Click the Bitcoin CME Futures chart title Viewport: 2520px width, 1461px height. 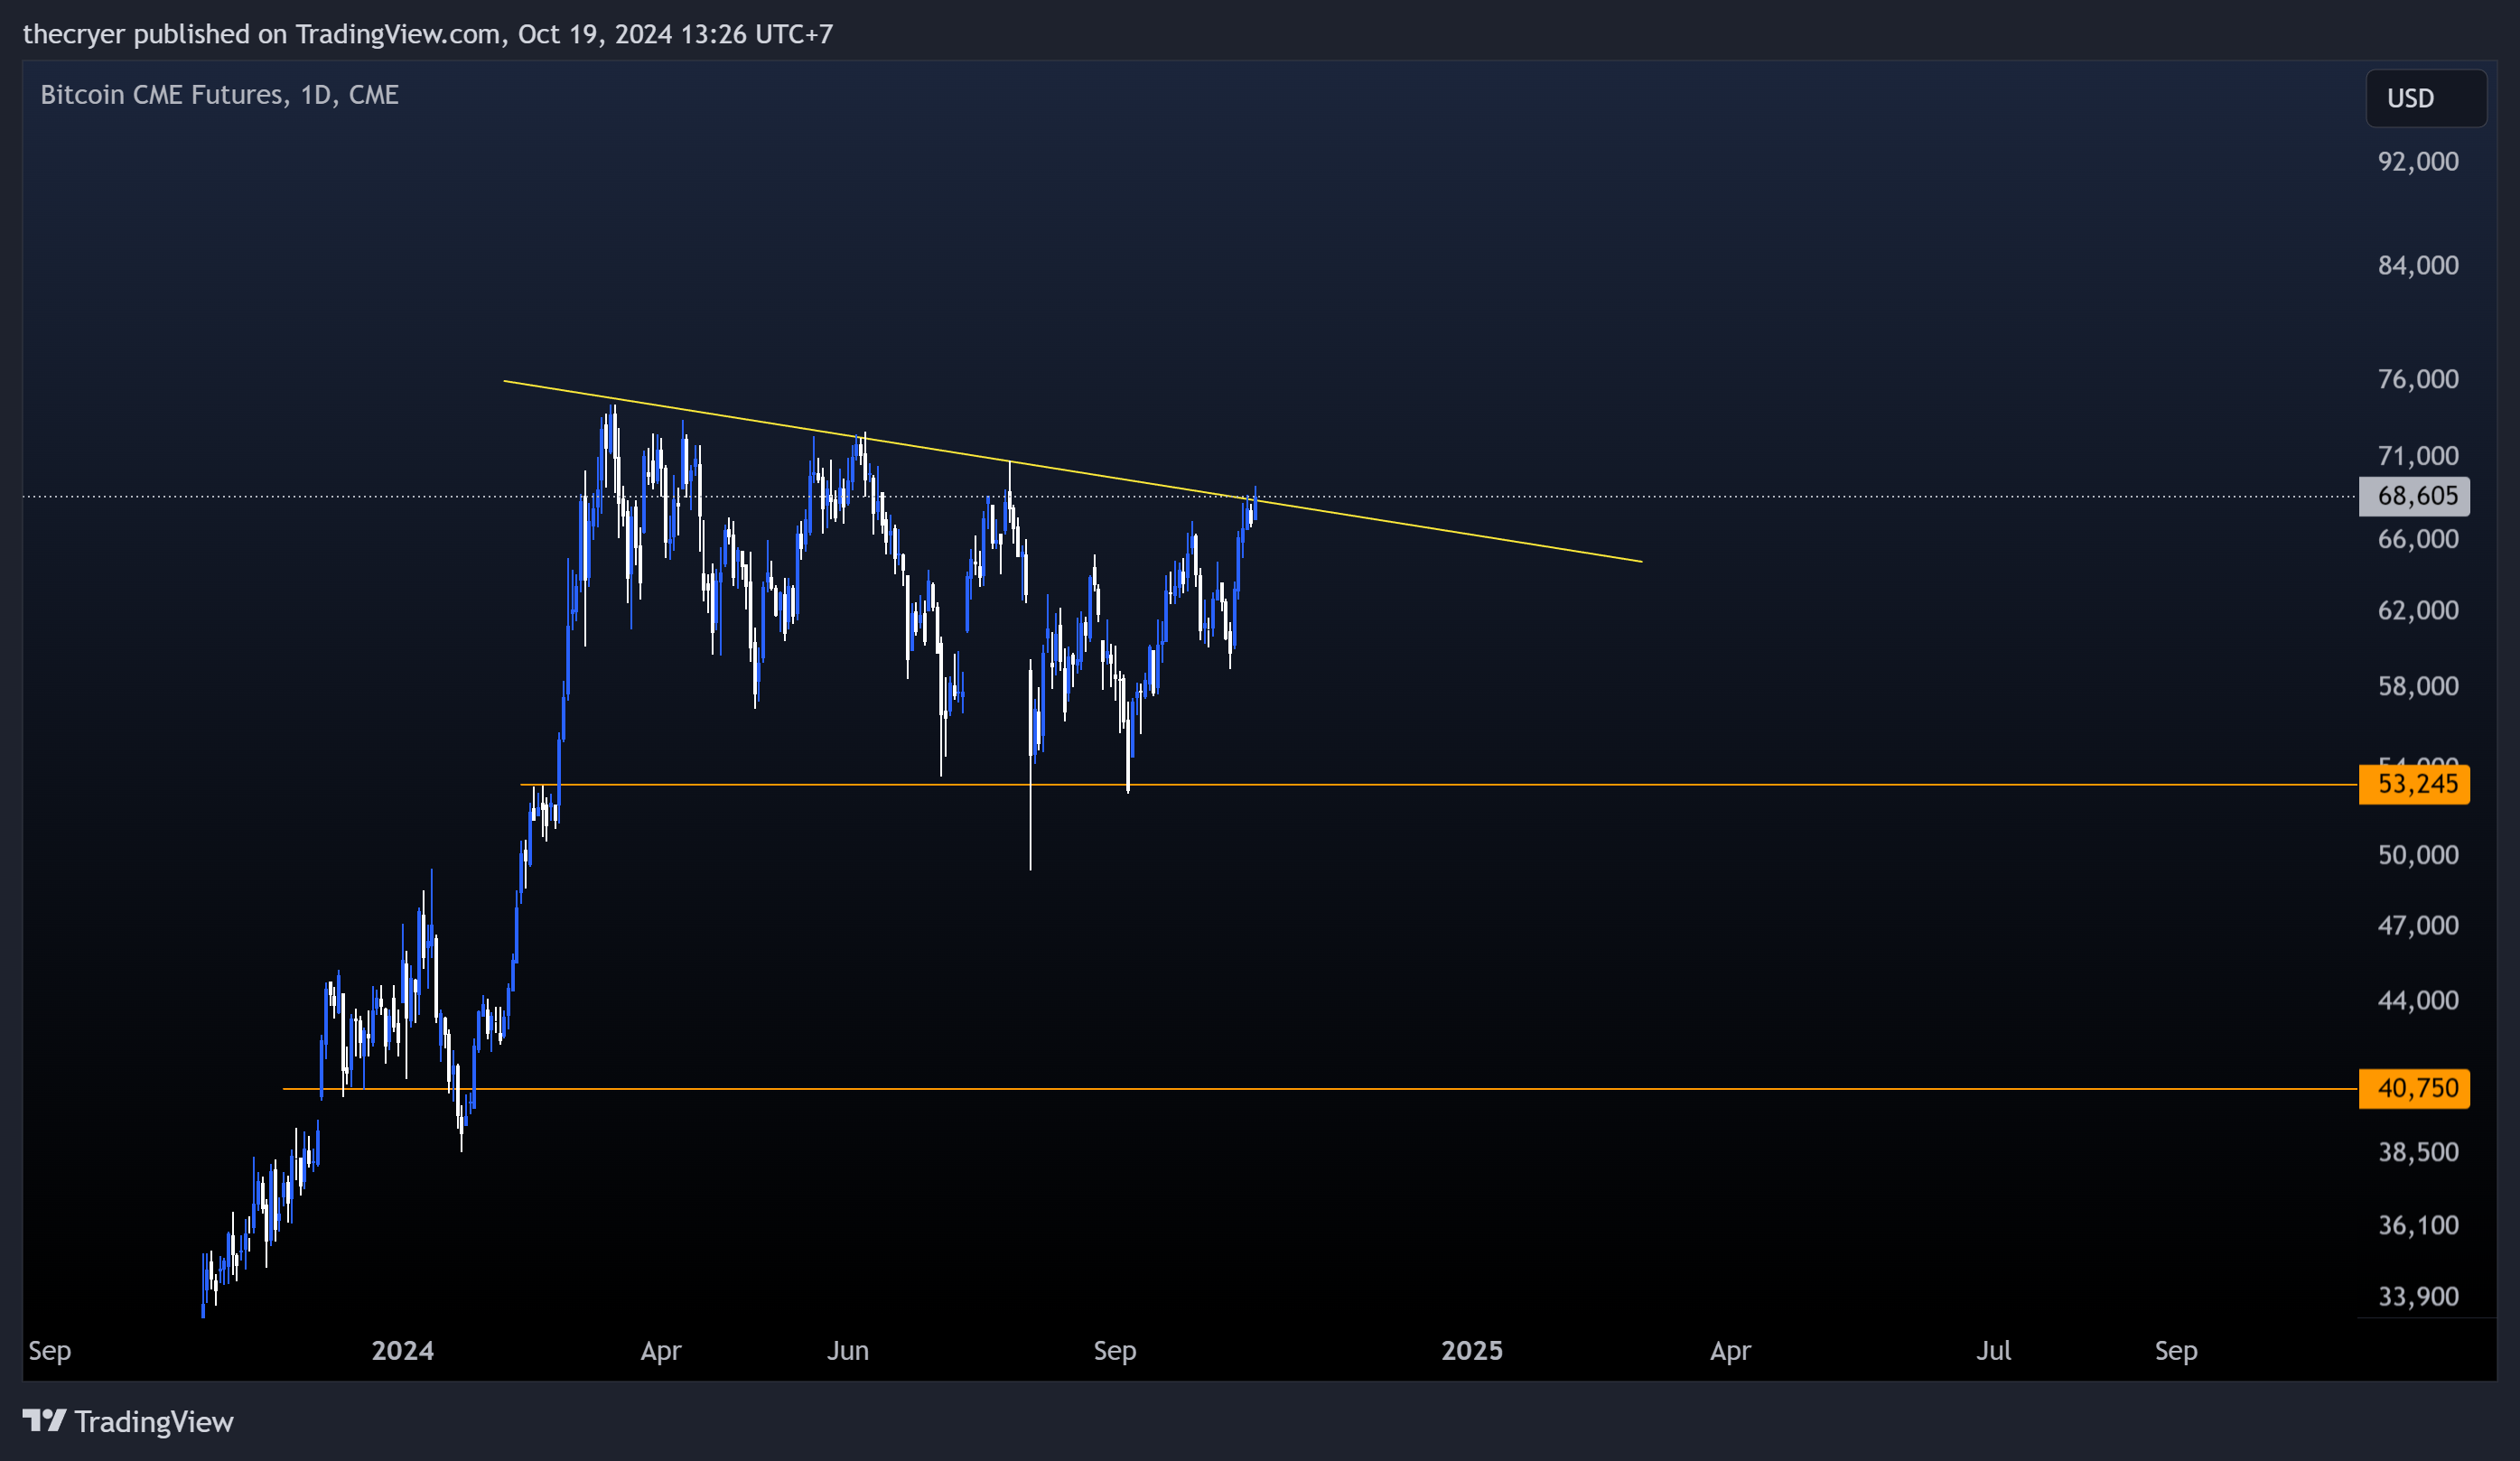pyautogui.click(x=219, y=95)
